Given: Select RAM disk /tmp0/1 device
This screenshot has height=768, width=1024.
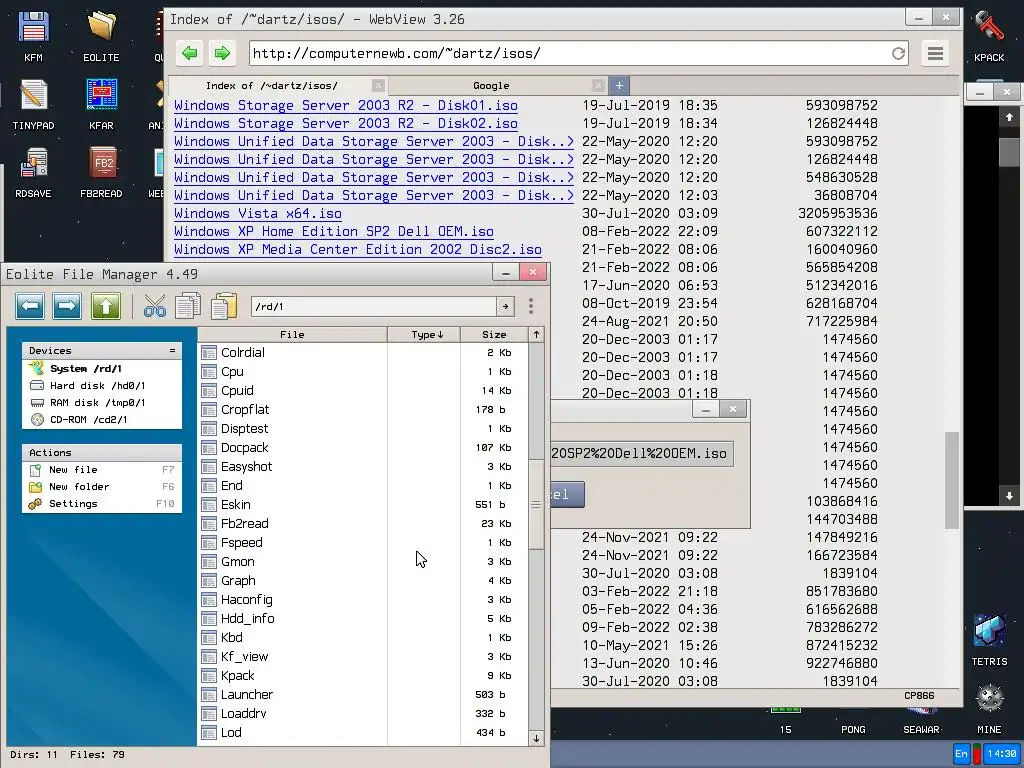Looking at the screenshot, I should pyautogui.click(x=102, y=402).
